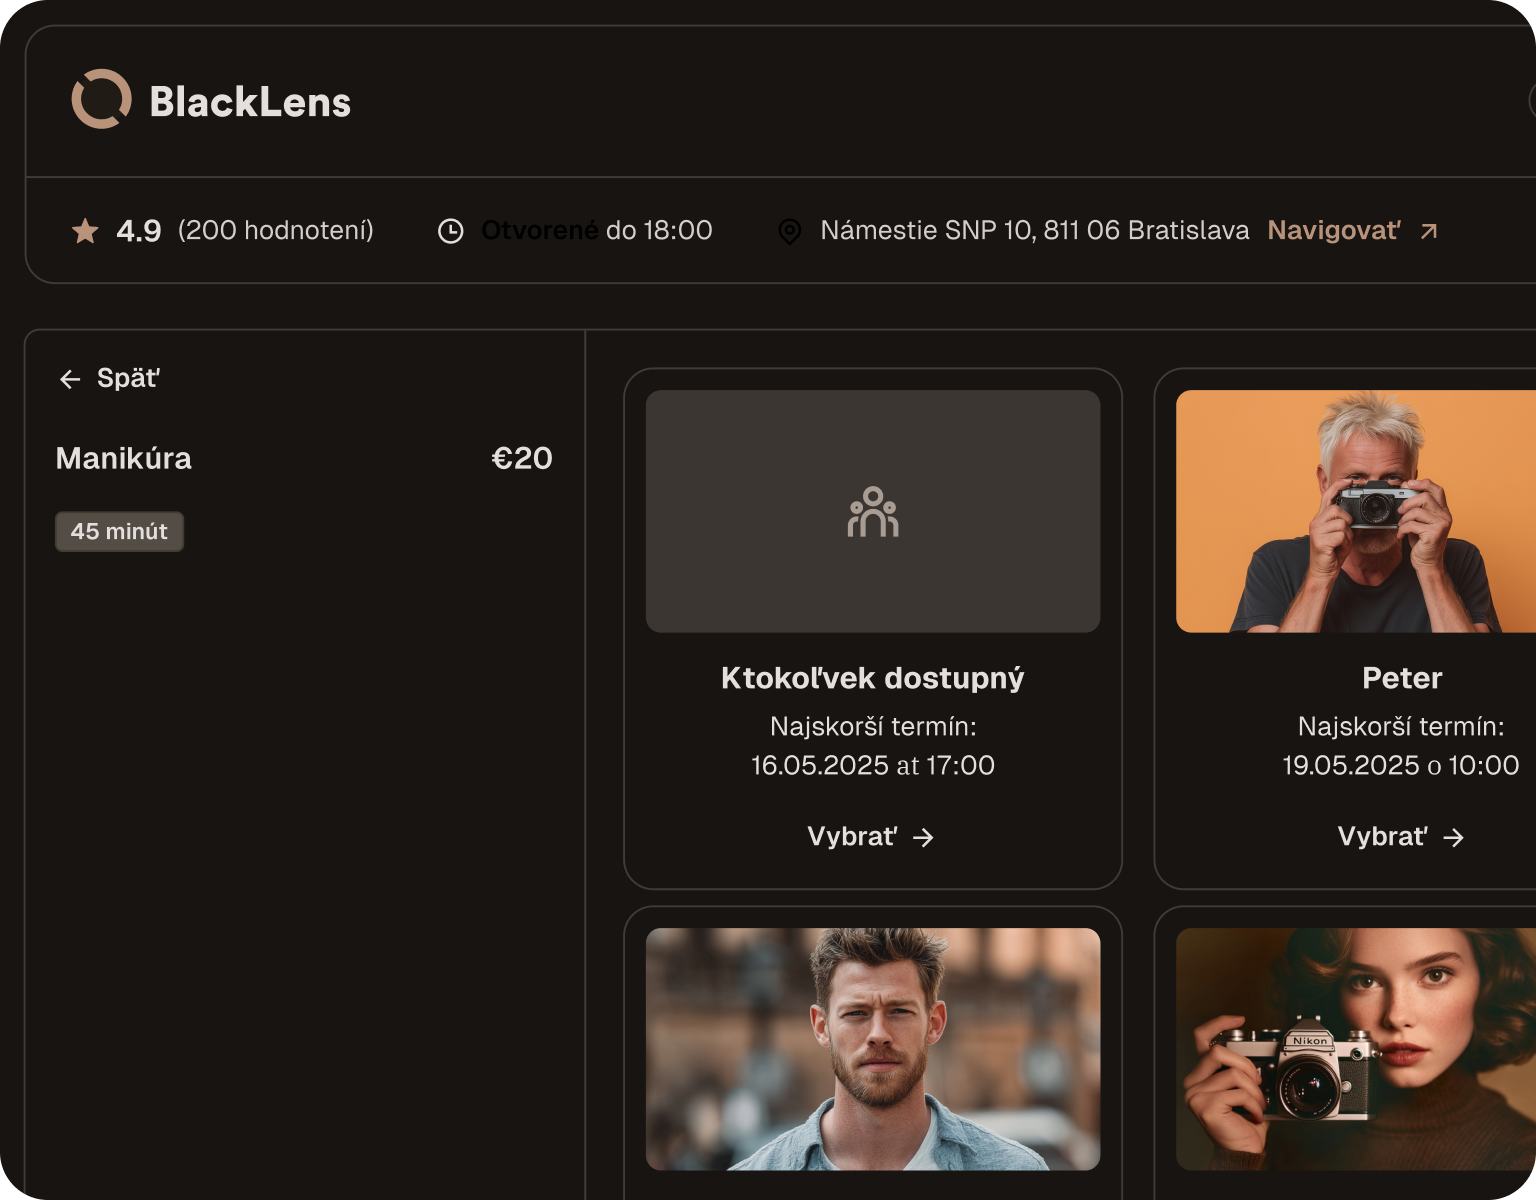1536x1200 pixels.
Task: Click the Navigovať external arrow icon
Action: [1429, 231]
